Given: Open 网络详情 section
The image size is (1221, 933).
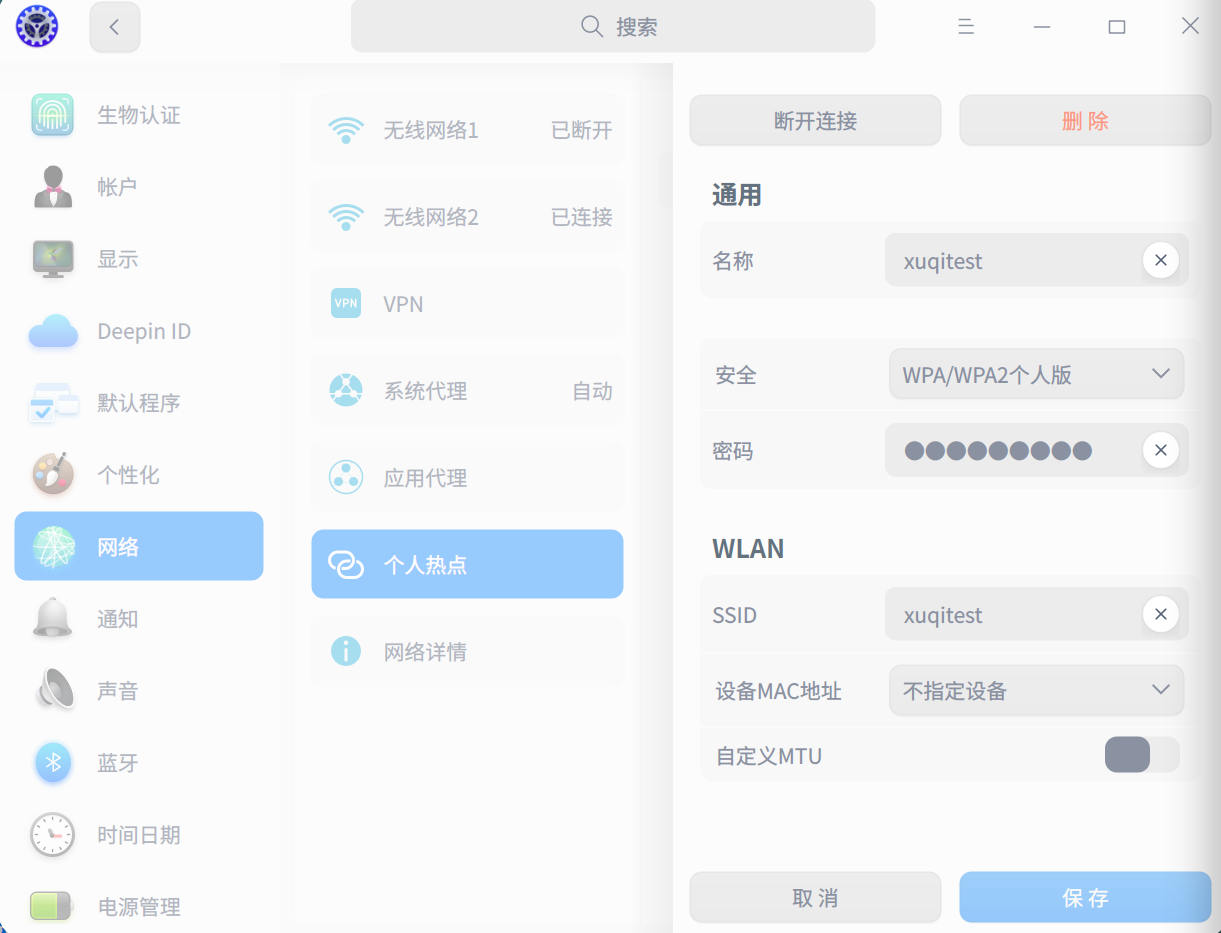Looking at the screenshot, I should (x=467, y=651).
